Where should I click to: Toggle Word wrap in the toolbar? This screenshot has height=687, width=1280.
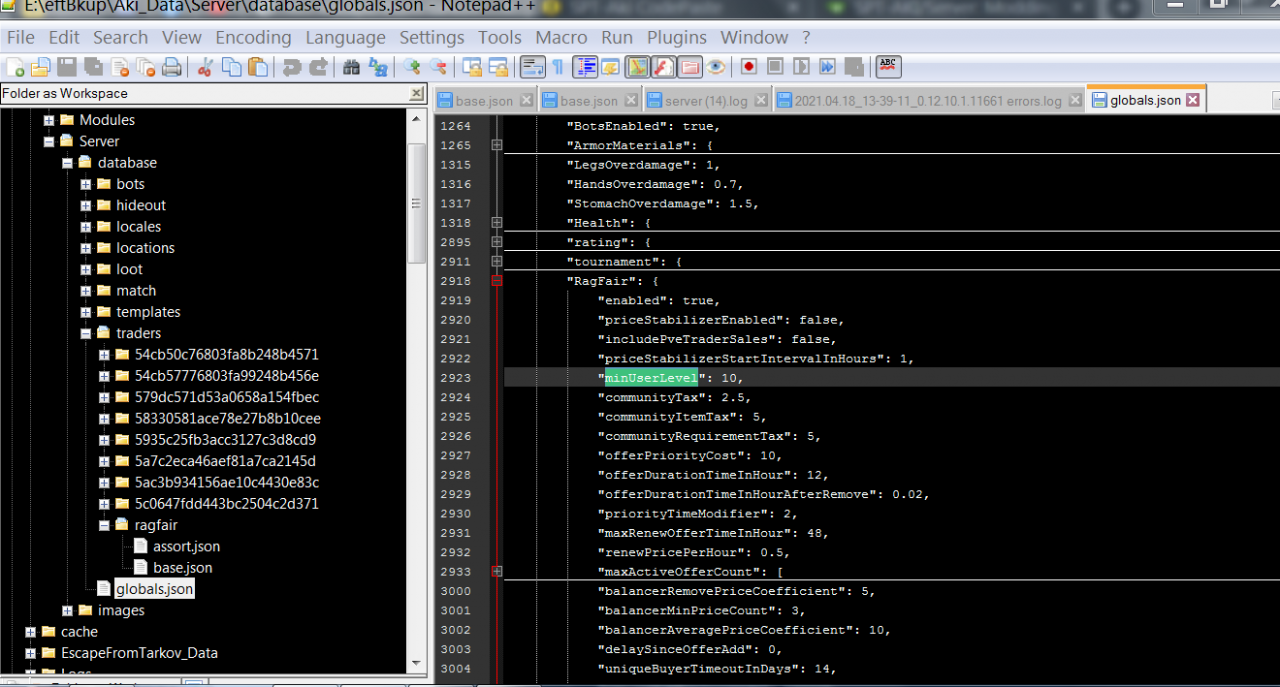tap(532, 68)
